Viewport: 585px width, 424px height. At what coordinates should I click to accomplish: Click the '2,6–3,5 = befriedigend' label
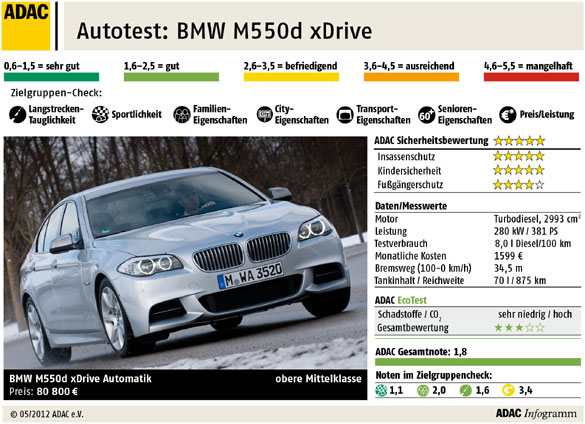point(290,66)
